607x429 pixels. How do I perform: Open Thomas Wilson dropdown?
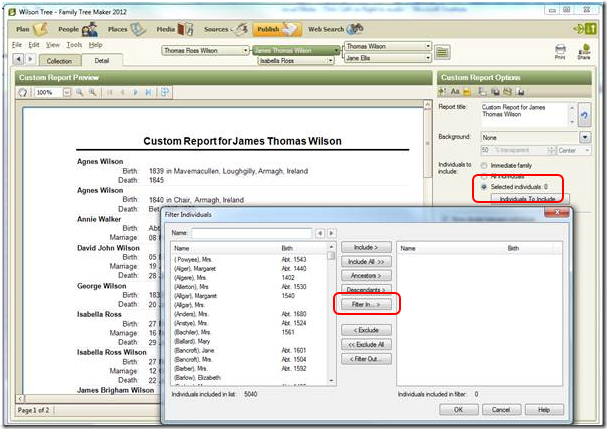pyautogui.click(x=428, y=46)
